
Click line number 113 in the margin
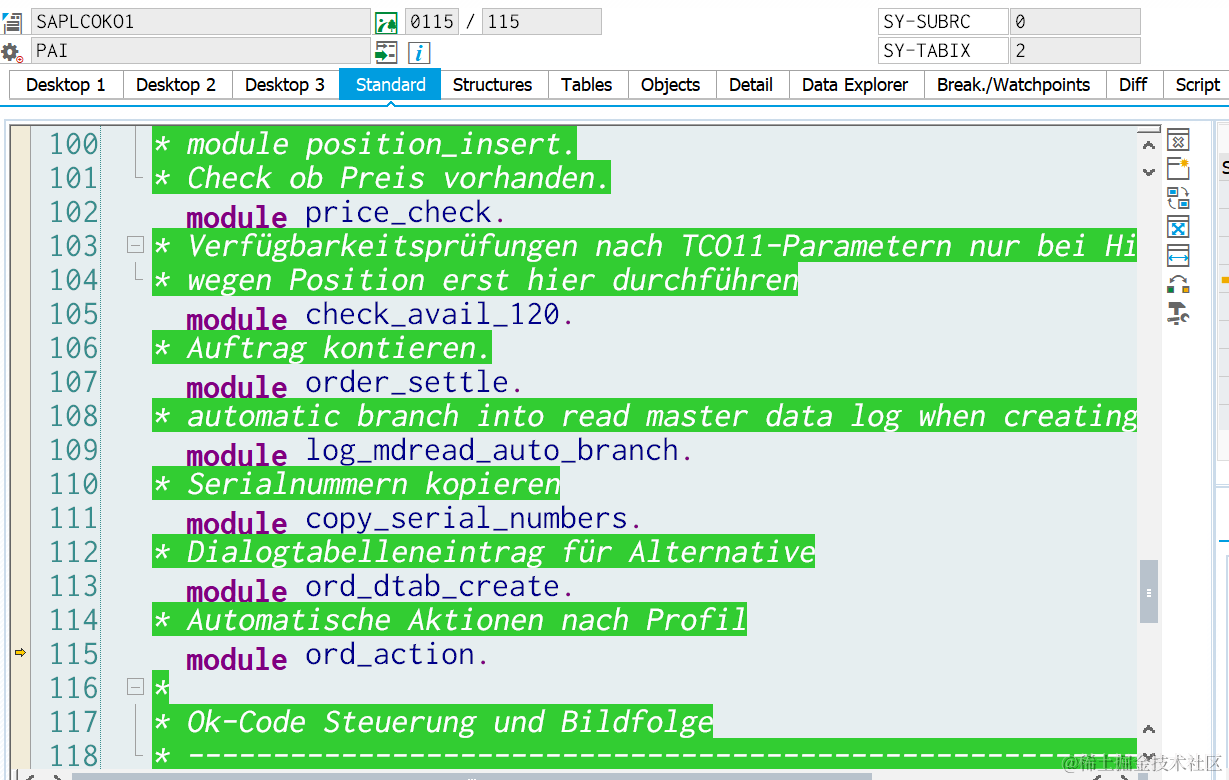pos(74,587)
